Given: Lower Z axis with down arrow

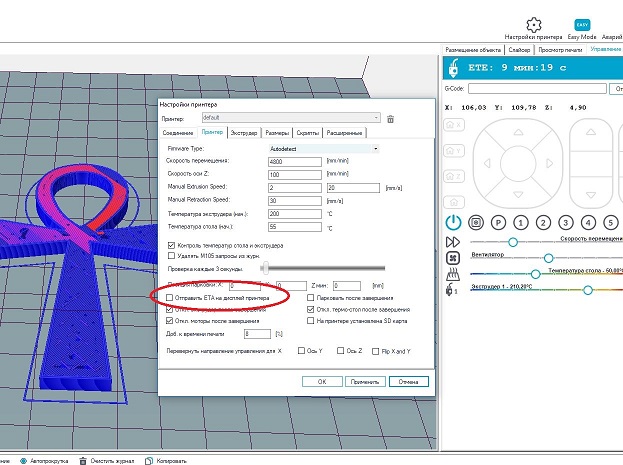Looking at the screenshot, I should (x=591, y=195).
